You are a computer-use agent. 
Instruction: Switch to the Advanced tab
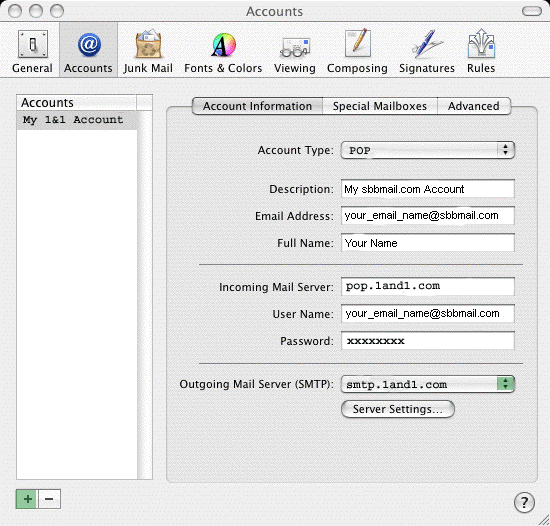(x=474, y=106)
